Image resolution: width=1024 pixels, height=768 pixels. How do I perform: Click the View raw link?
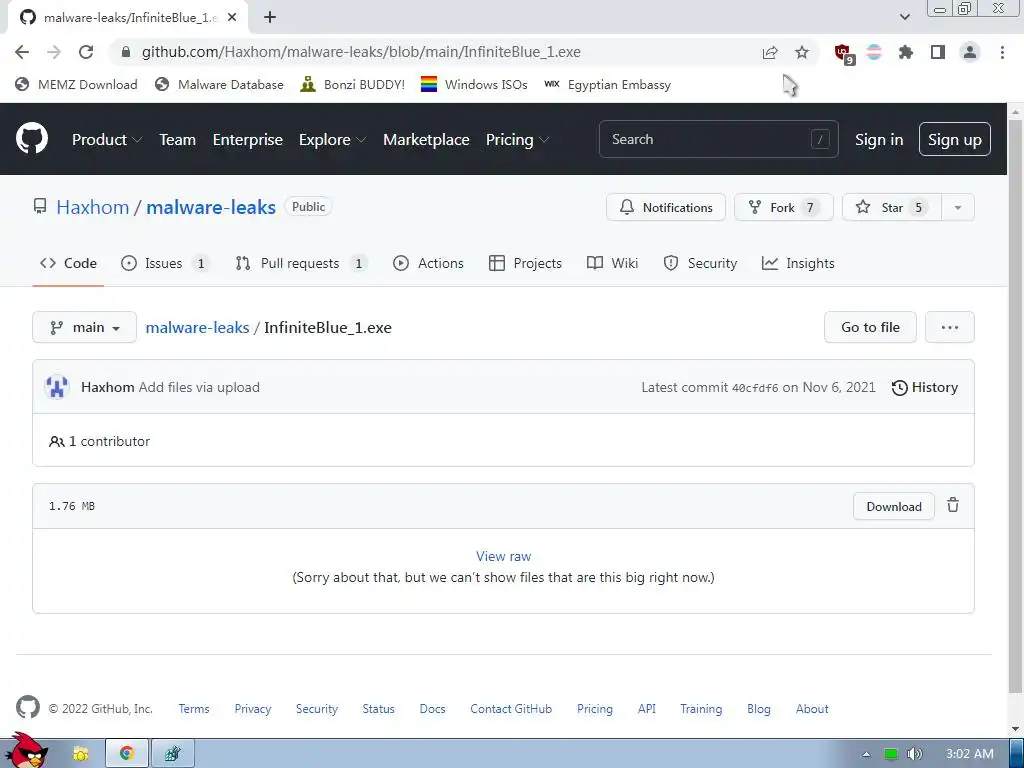[504, 556]
